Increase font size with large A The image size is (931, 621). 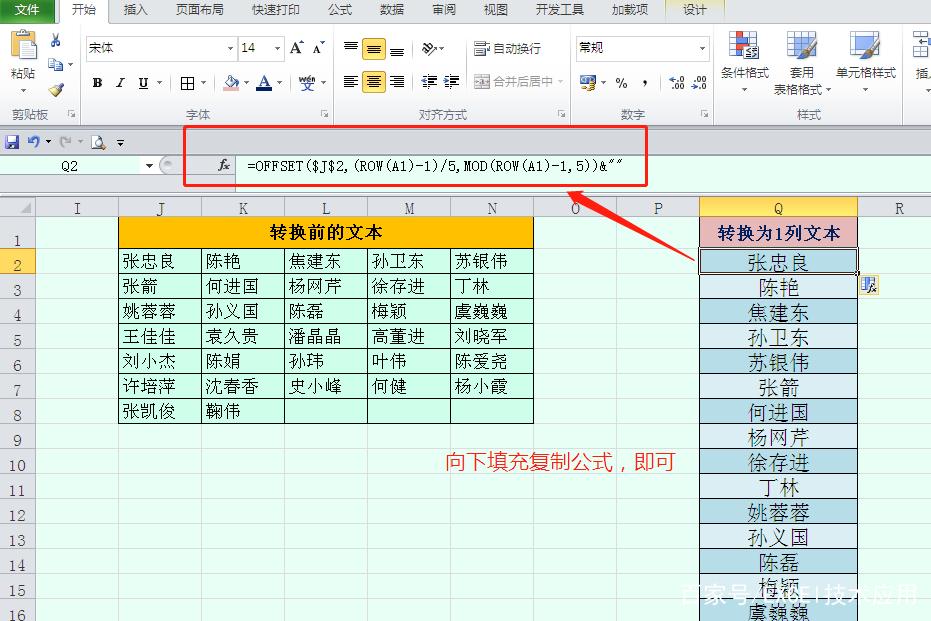point(296,48)
